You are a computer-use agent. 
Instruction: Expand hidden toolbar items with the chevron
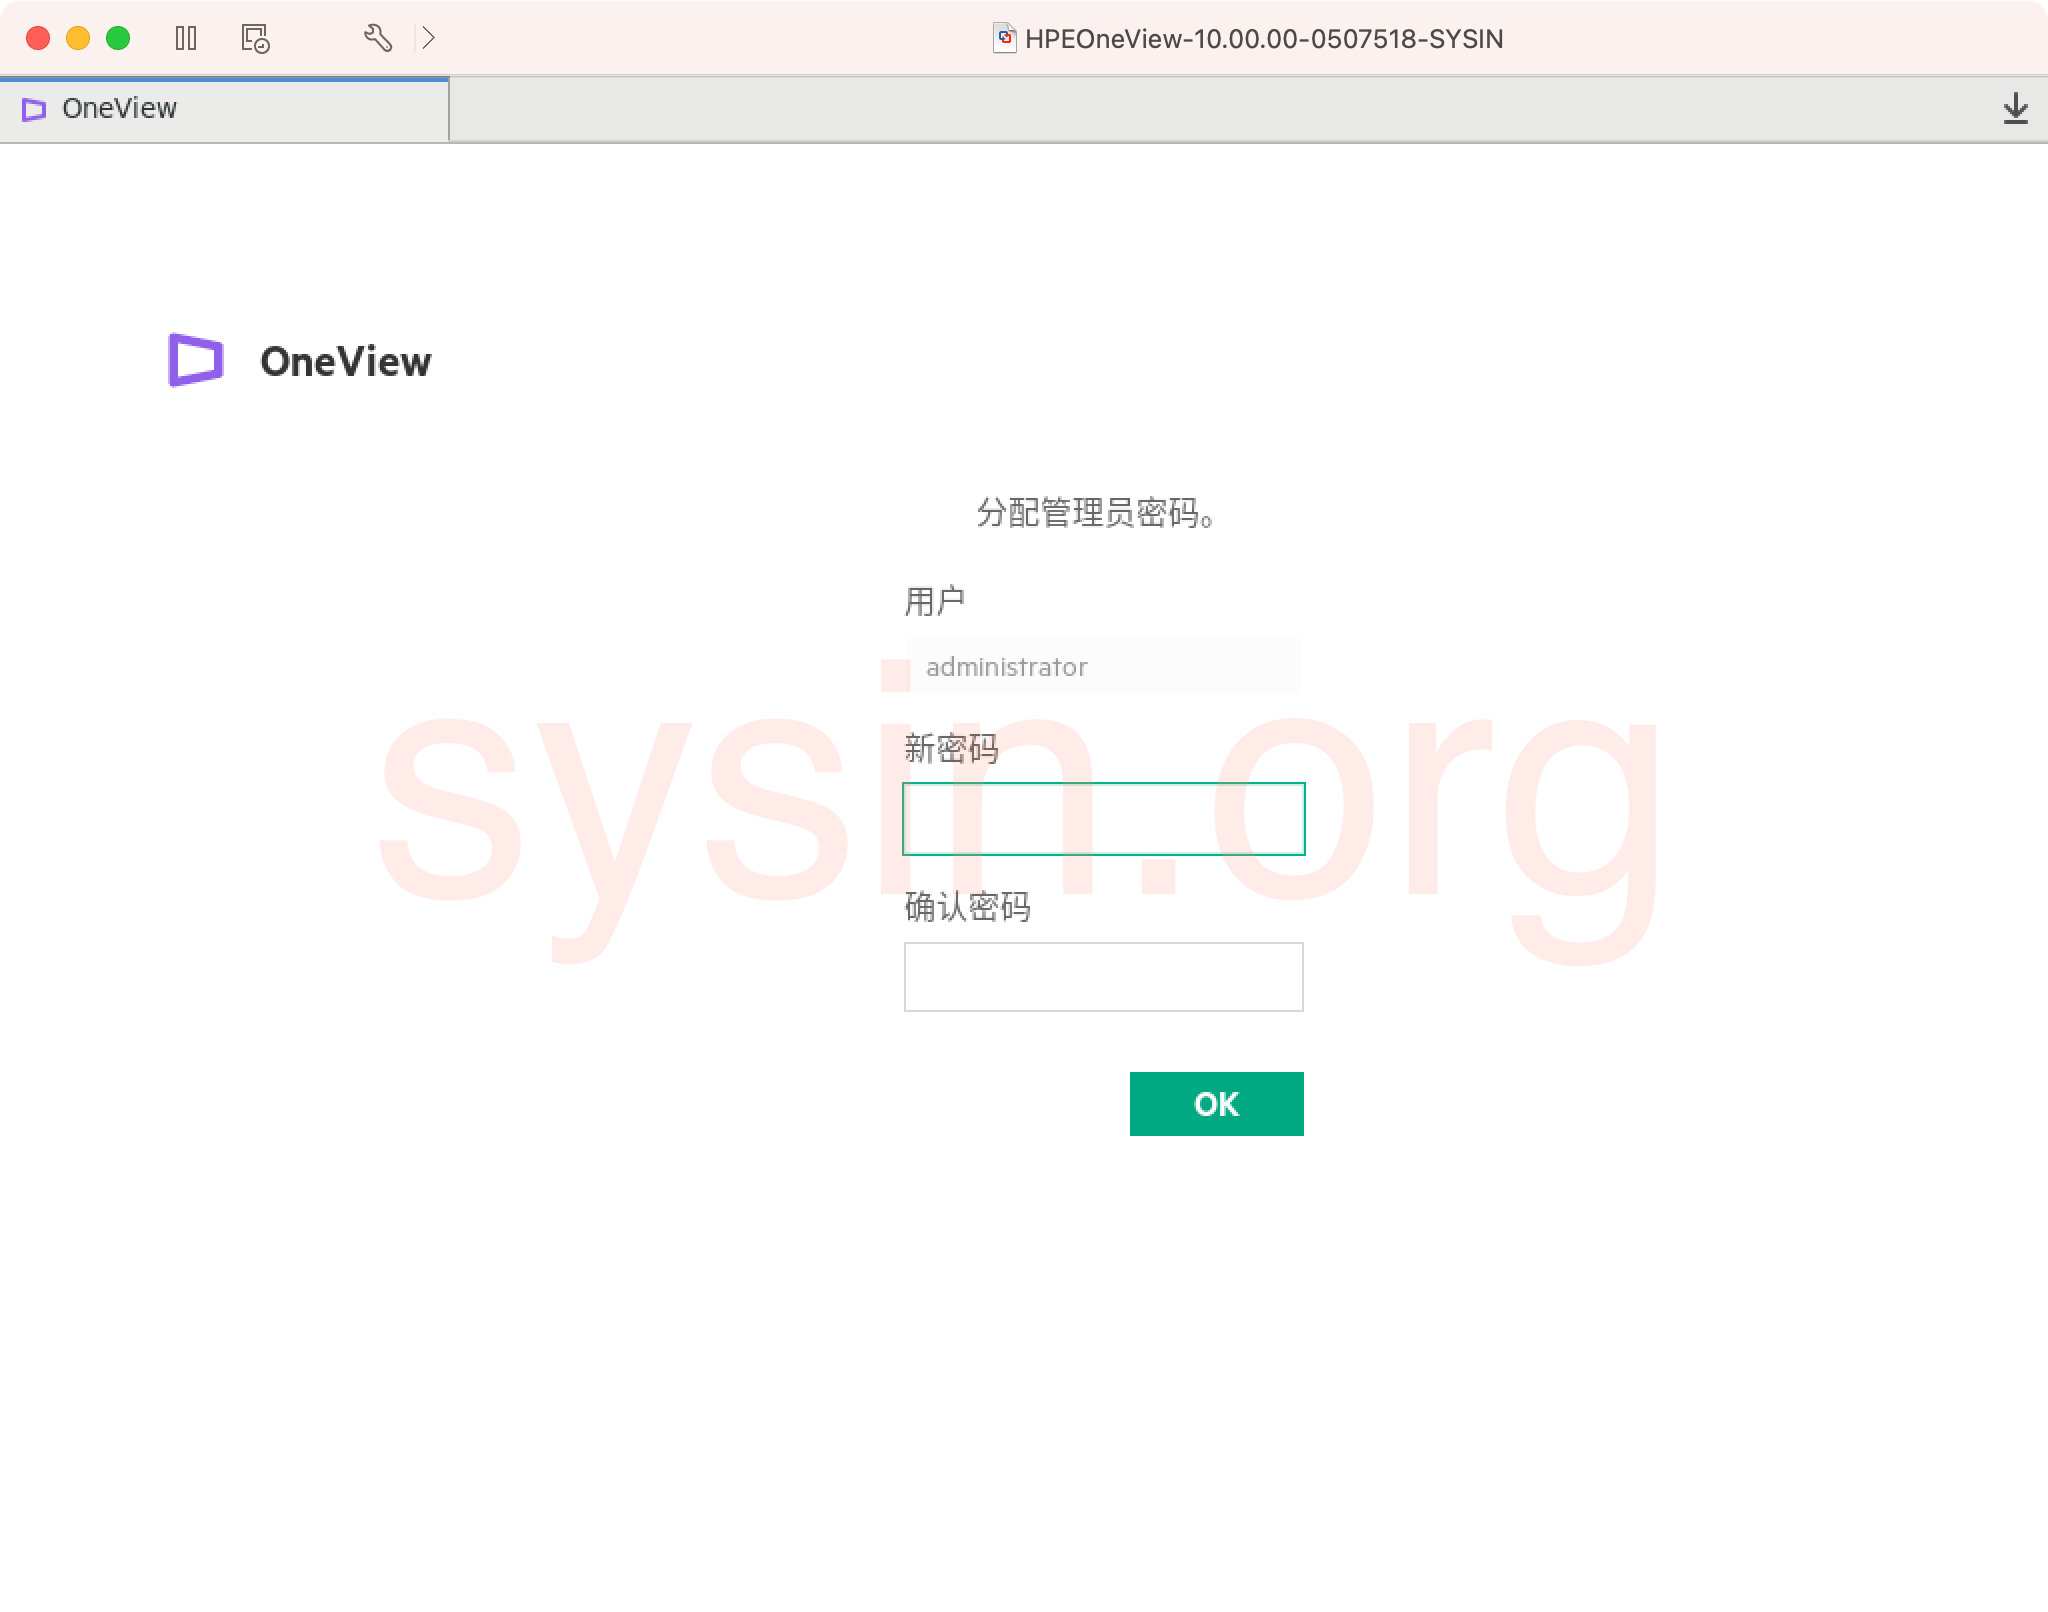pyautogui.click(x=430, y=38)
